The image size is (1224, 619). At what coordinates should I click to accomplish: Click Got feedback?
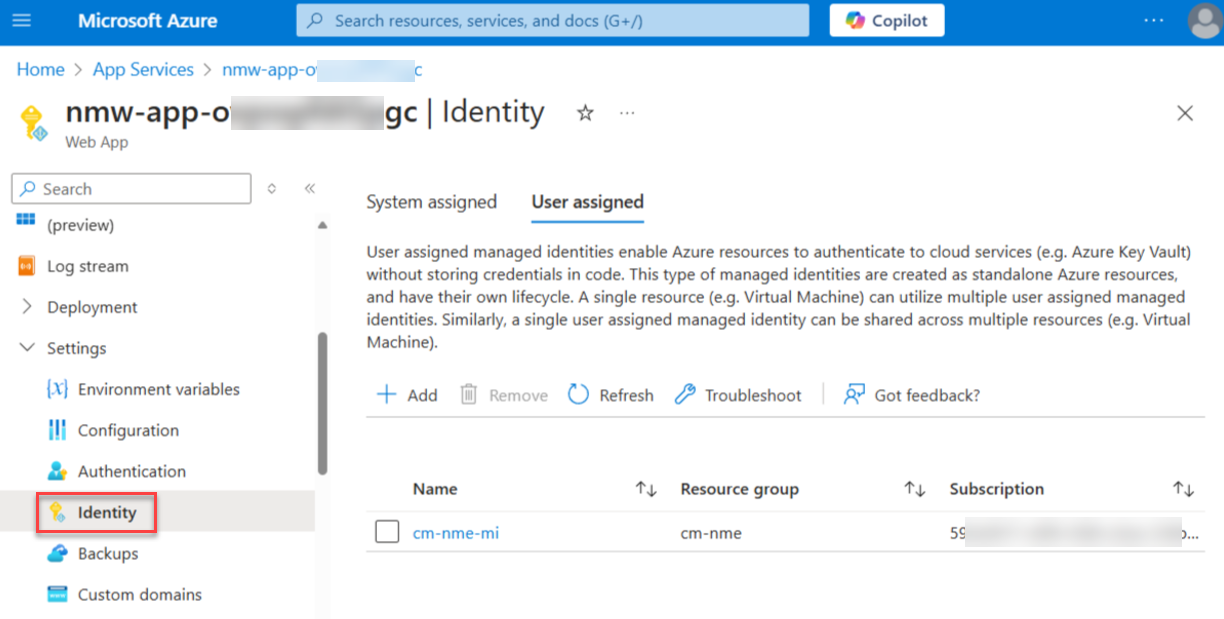(912, 395)
